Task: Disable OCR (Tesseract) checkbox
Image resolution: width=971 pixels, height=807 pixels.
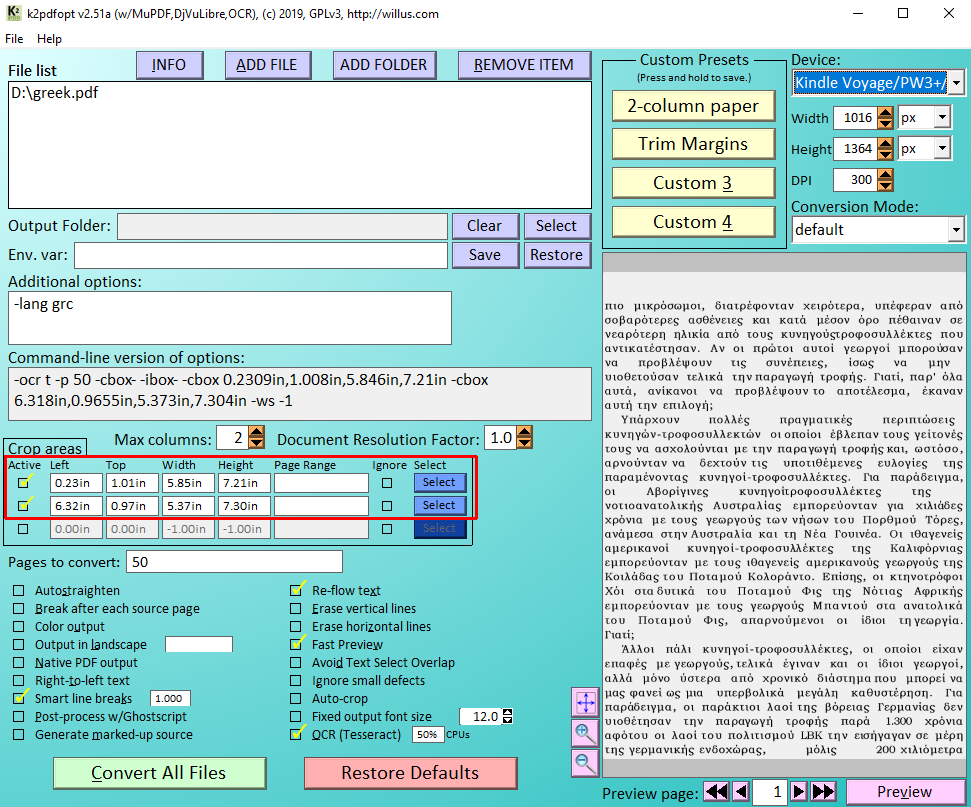Action: pos(297,735)
